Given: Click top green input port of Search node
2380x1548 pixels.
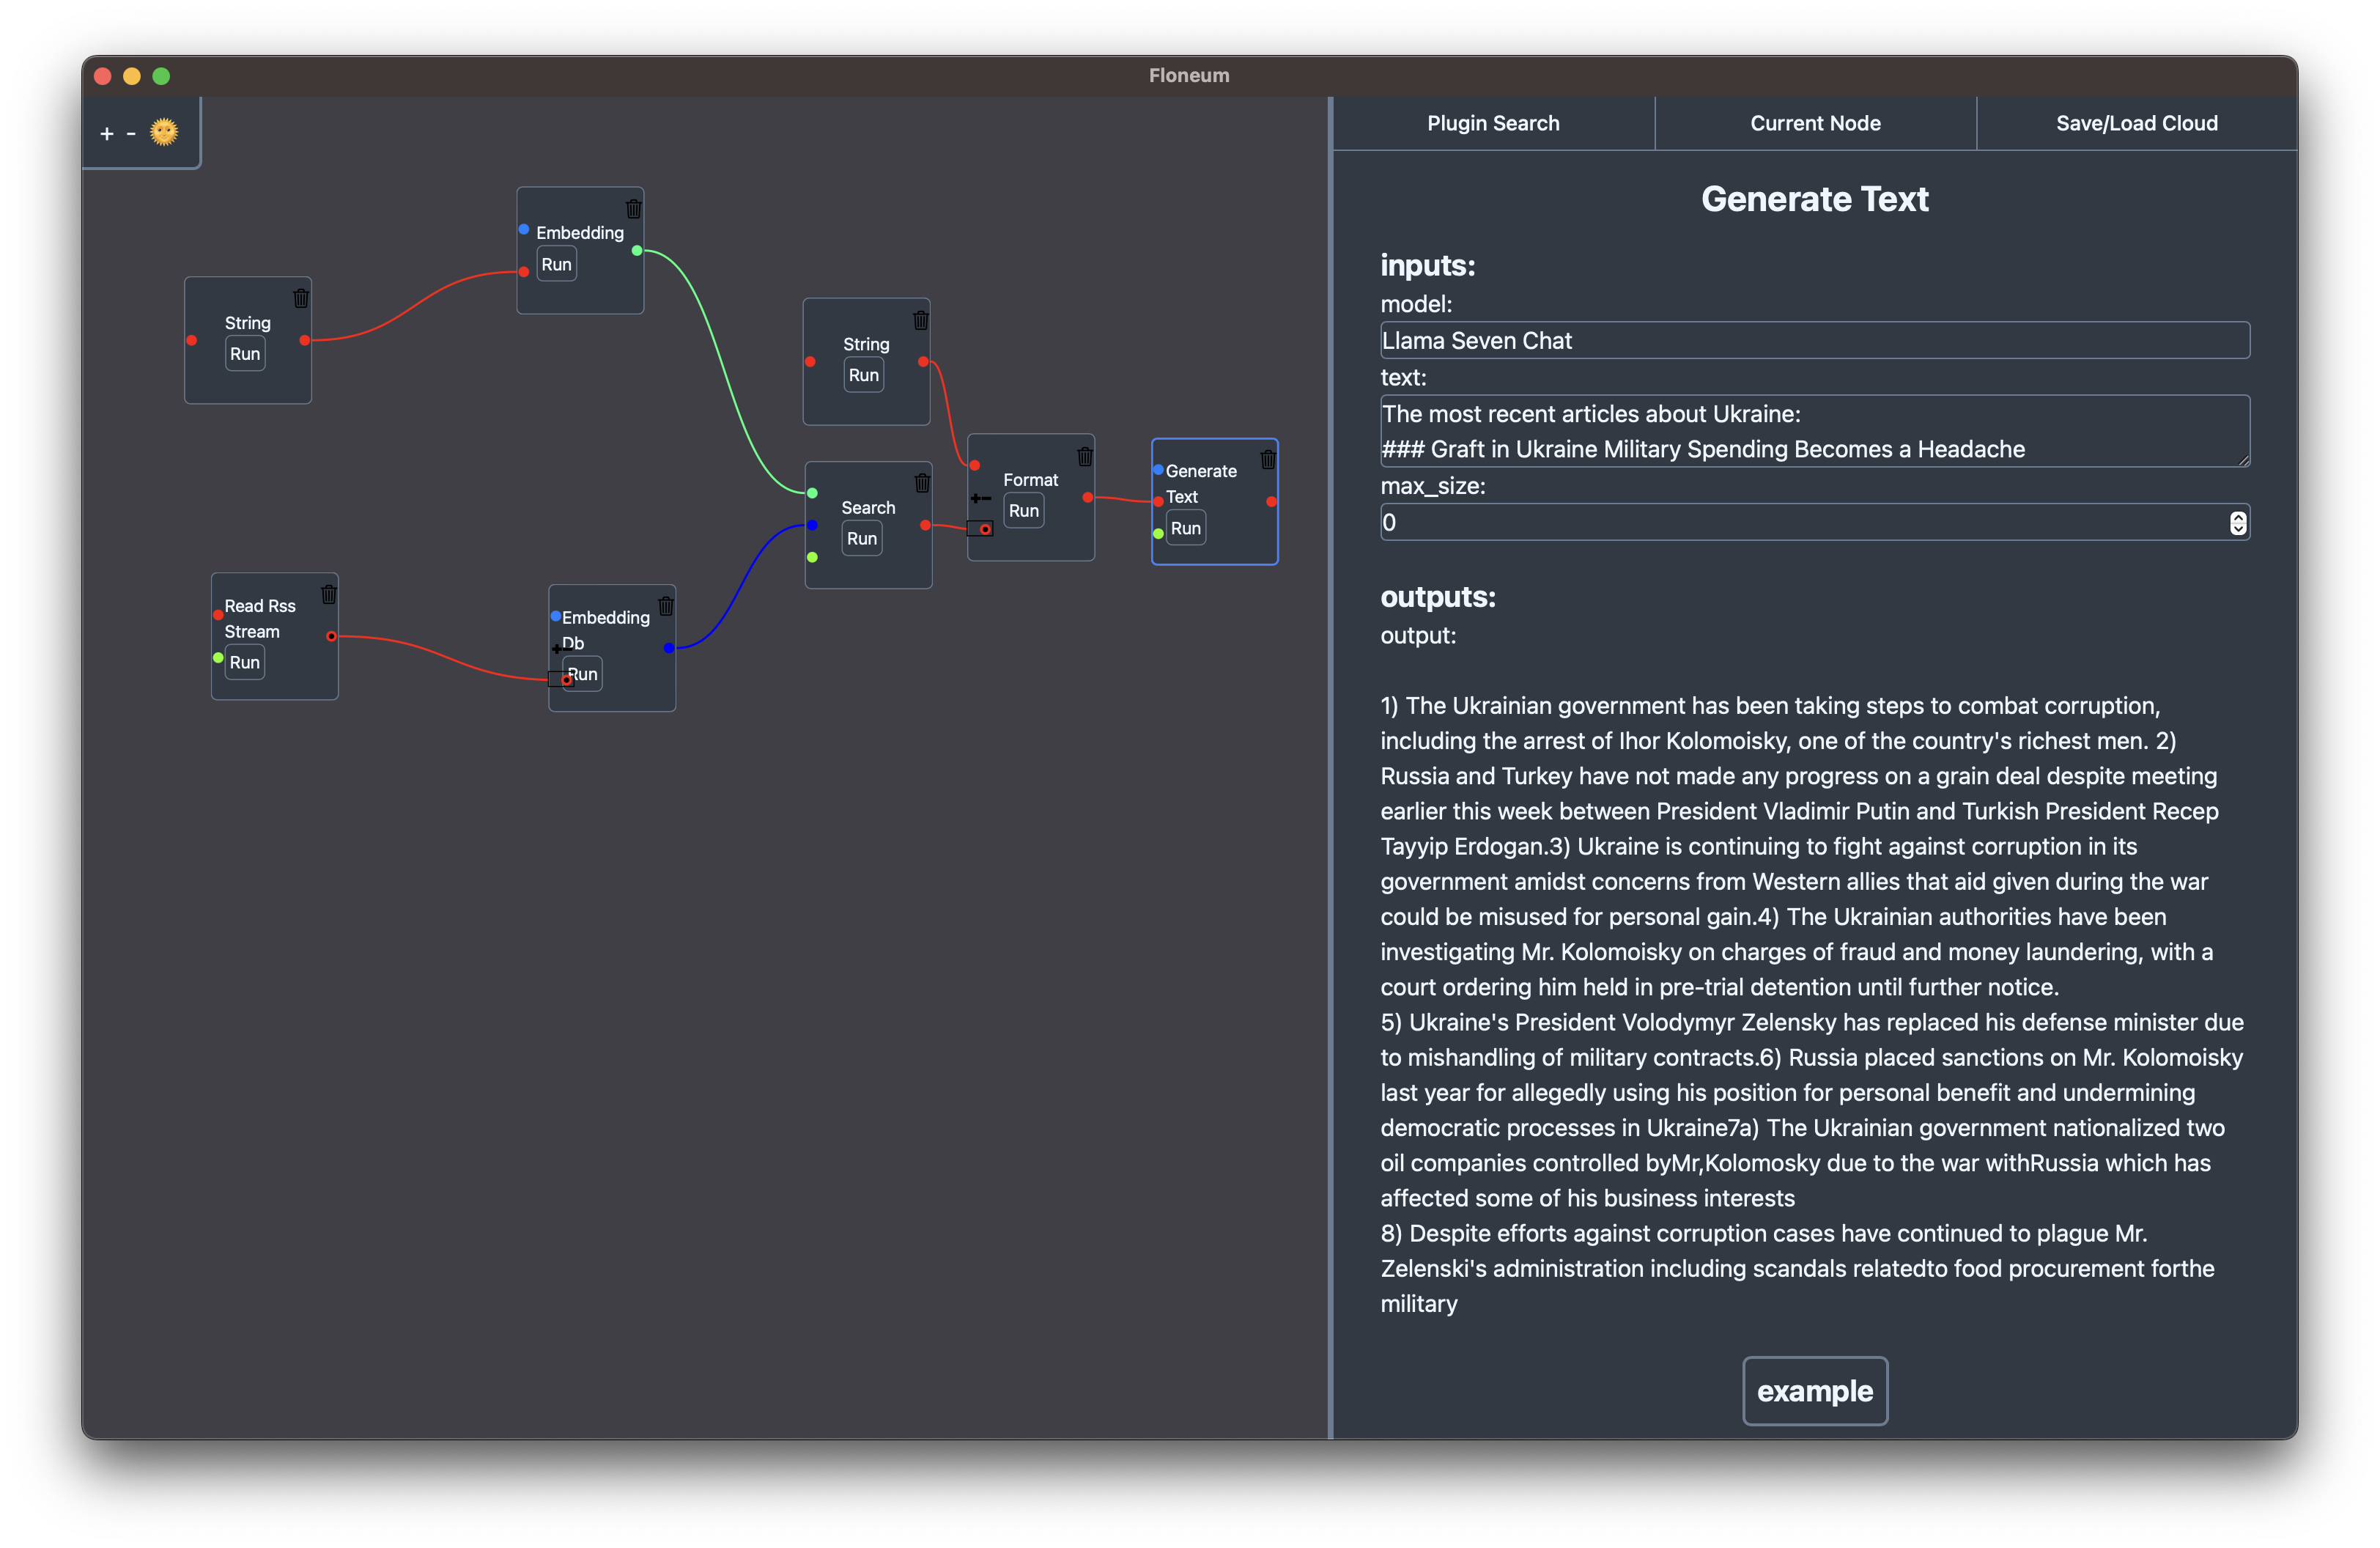Looking at the screenshot, I should [813, 493].
